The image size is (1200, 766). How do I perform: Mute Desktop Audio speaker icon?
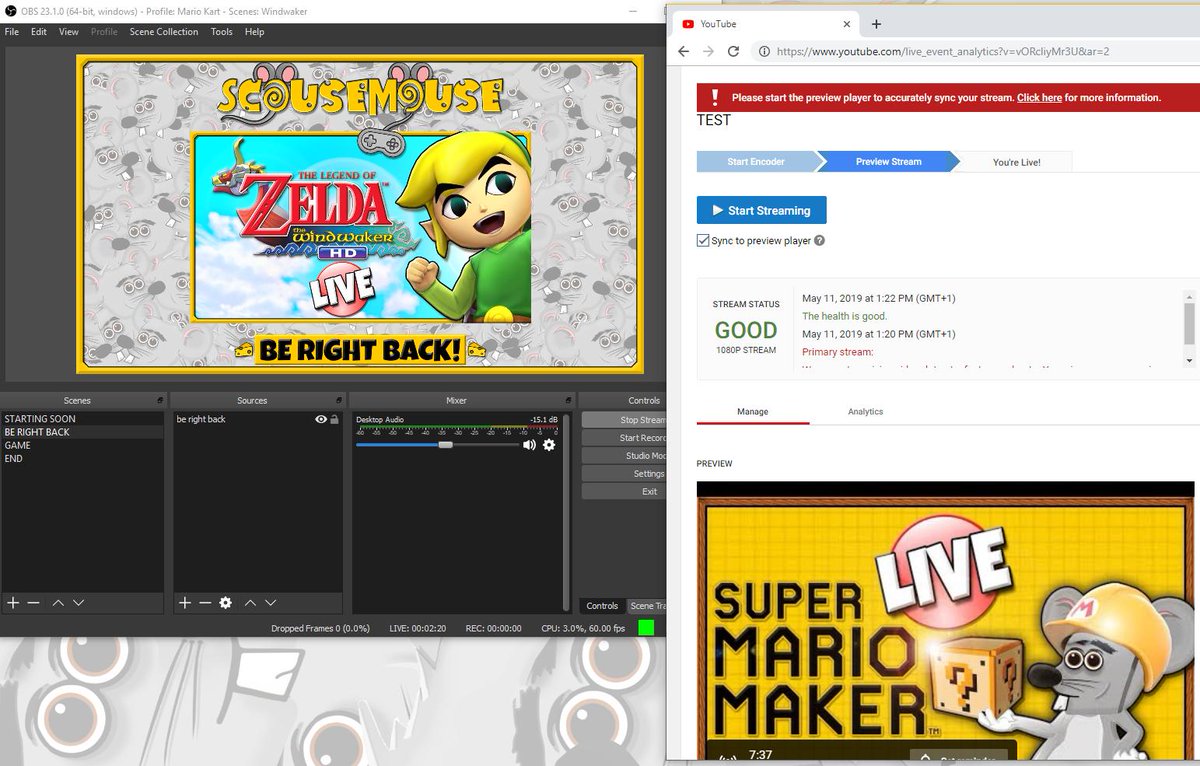(x=529, y=445)
